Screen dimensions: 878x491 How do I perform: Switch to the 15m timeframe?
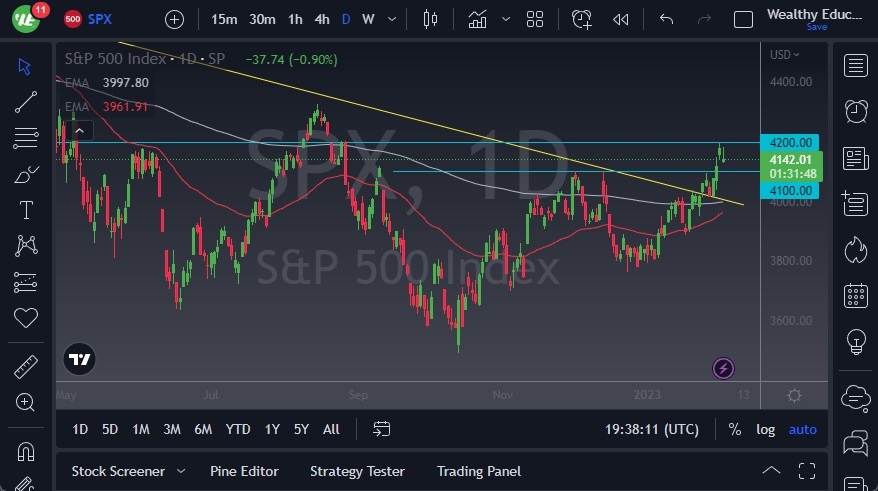(224, 20)
